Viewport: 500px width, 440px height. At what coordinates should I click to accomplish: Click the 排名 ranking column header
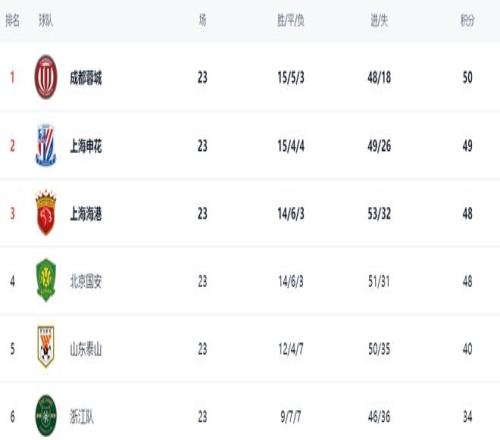point(13,21)
